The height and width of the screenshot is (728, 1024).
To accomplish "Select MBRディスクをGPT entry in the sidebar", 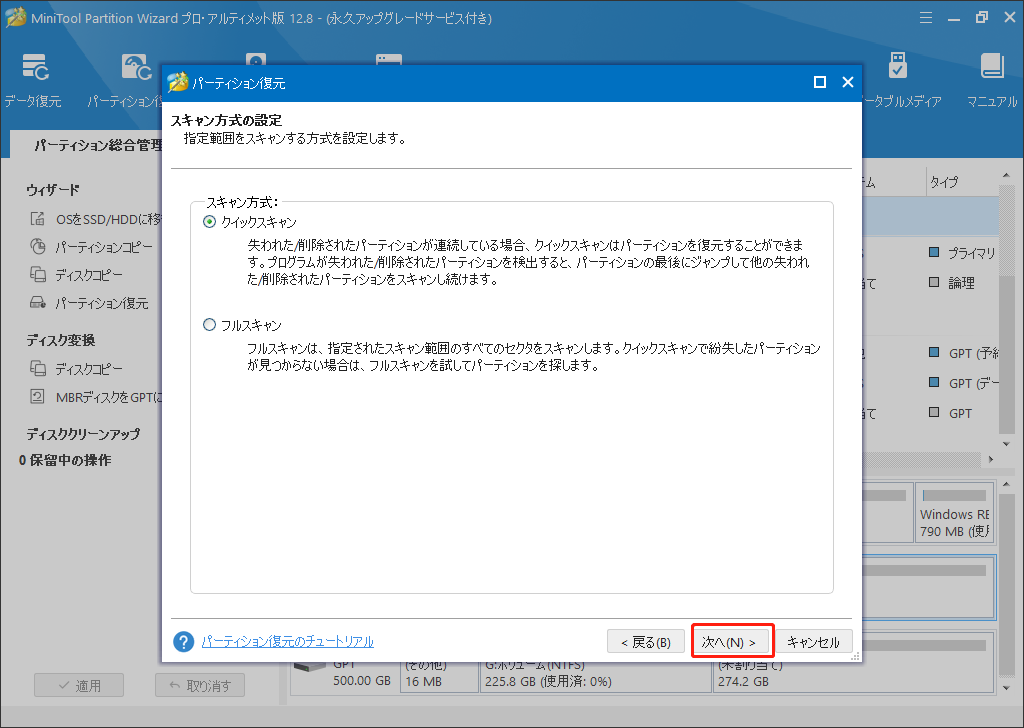I will click(108, 397).
